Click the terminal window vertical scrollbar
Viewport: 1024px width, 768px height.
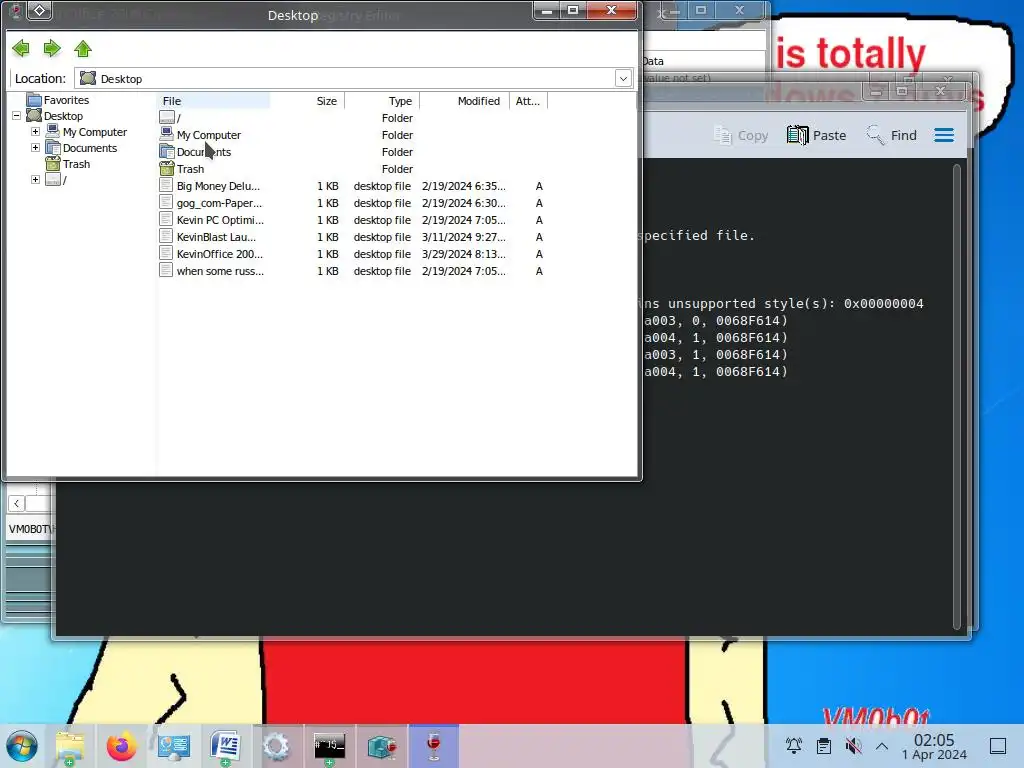click(x=957, y=396)
